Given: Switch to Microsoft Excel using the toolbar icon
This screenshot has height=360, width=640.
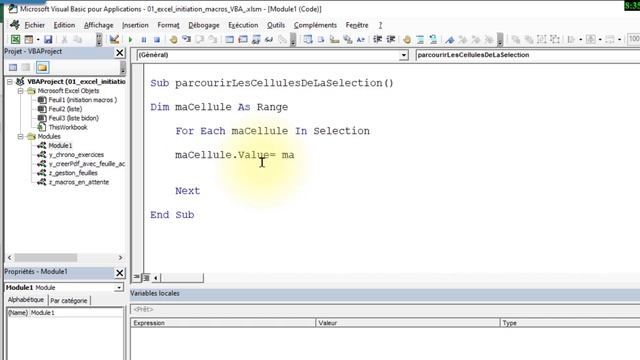Looking at the screenshot, I should [16, 39].
